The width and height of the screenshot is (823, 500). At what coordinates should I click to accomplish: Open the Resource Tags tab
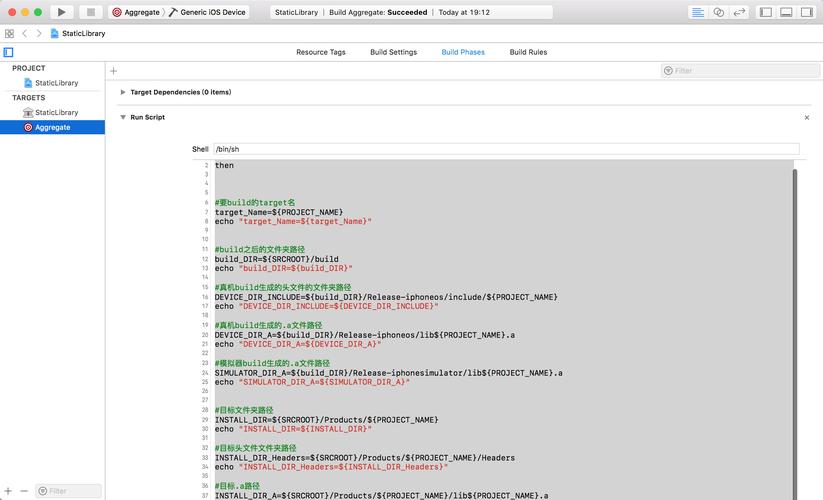(321, 52)
